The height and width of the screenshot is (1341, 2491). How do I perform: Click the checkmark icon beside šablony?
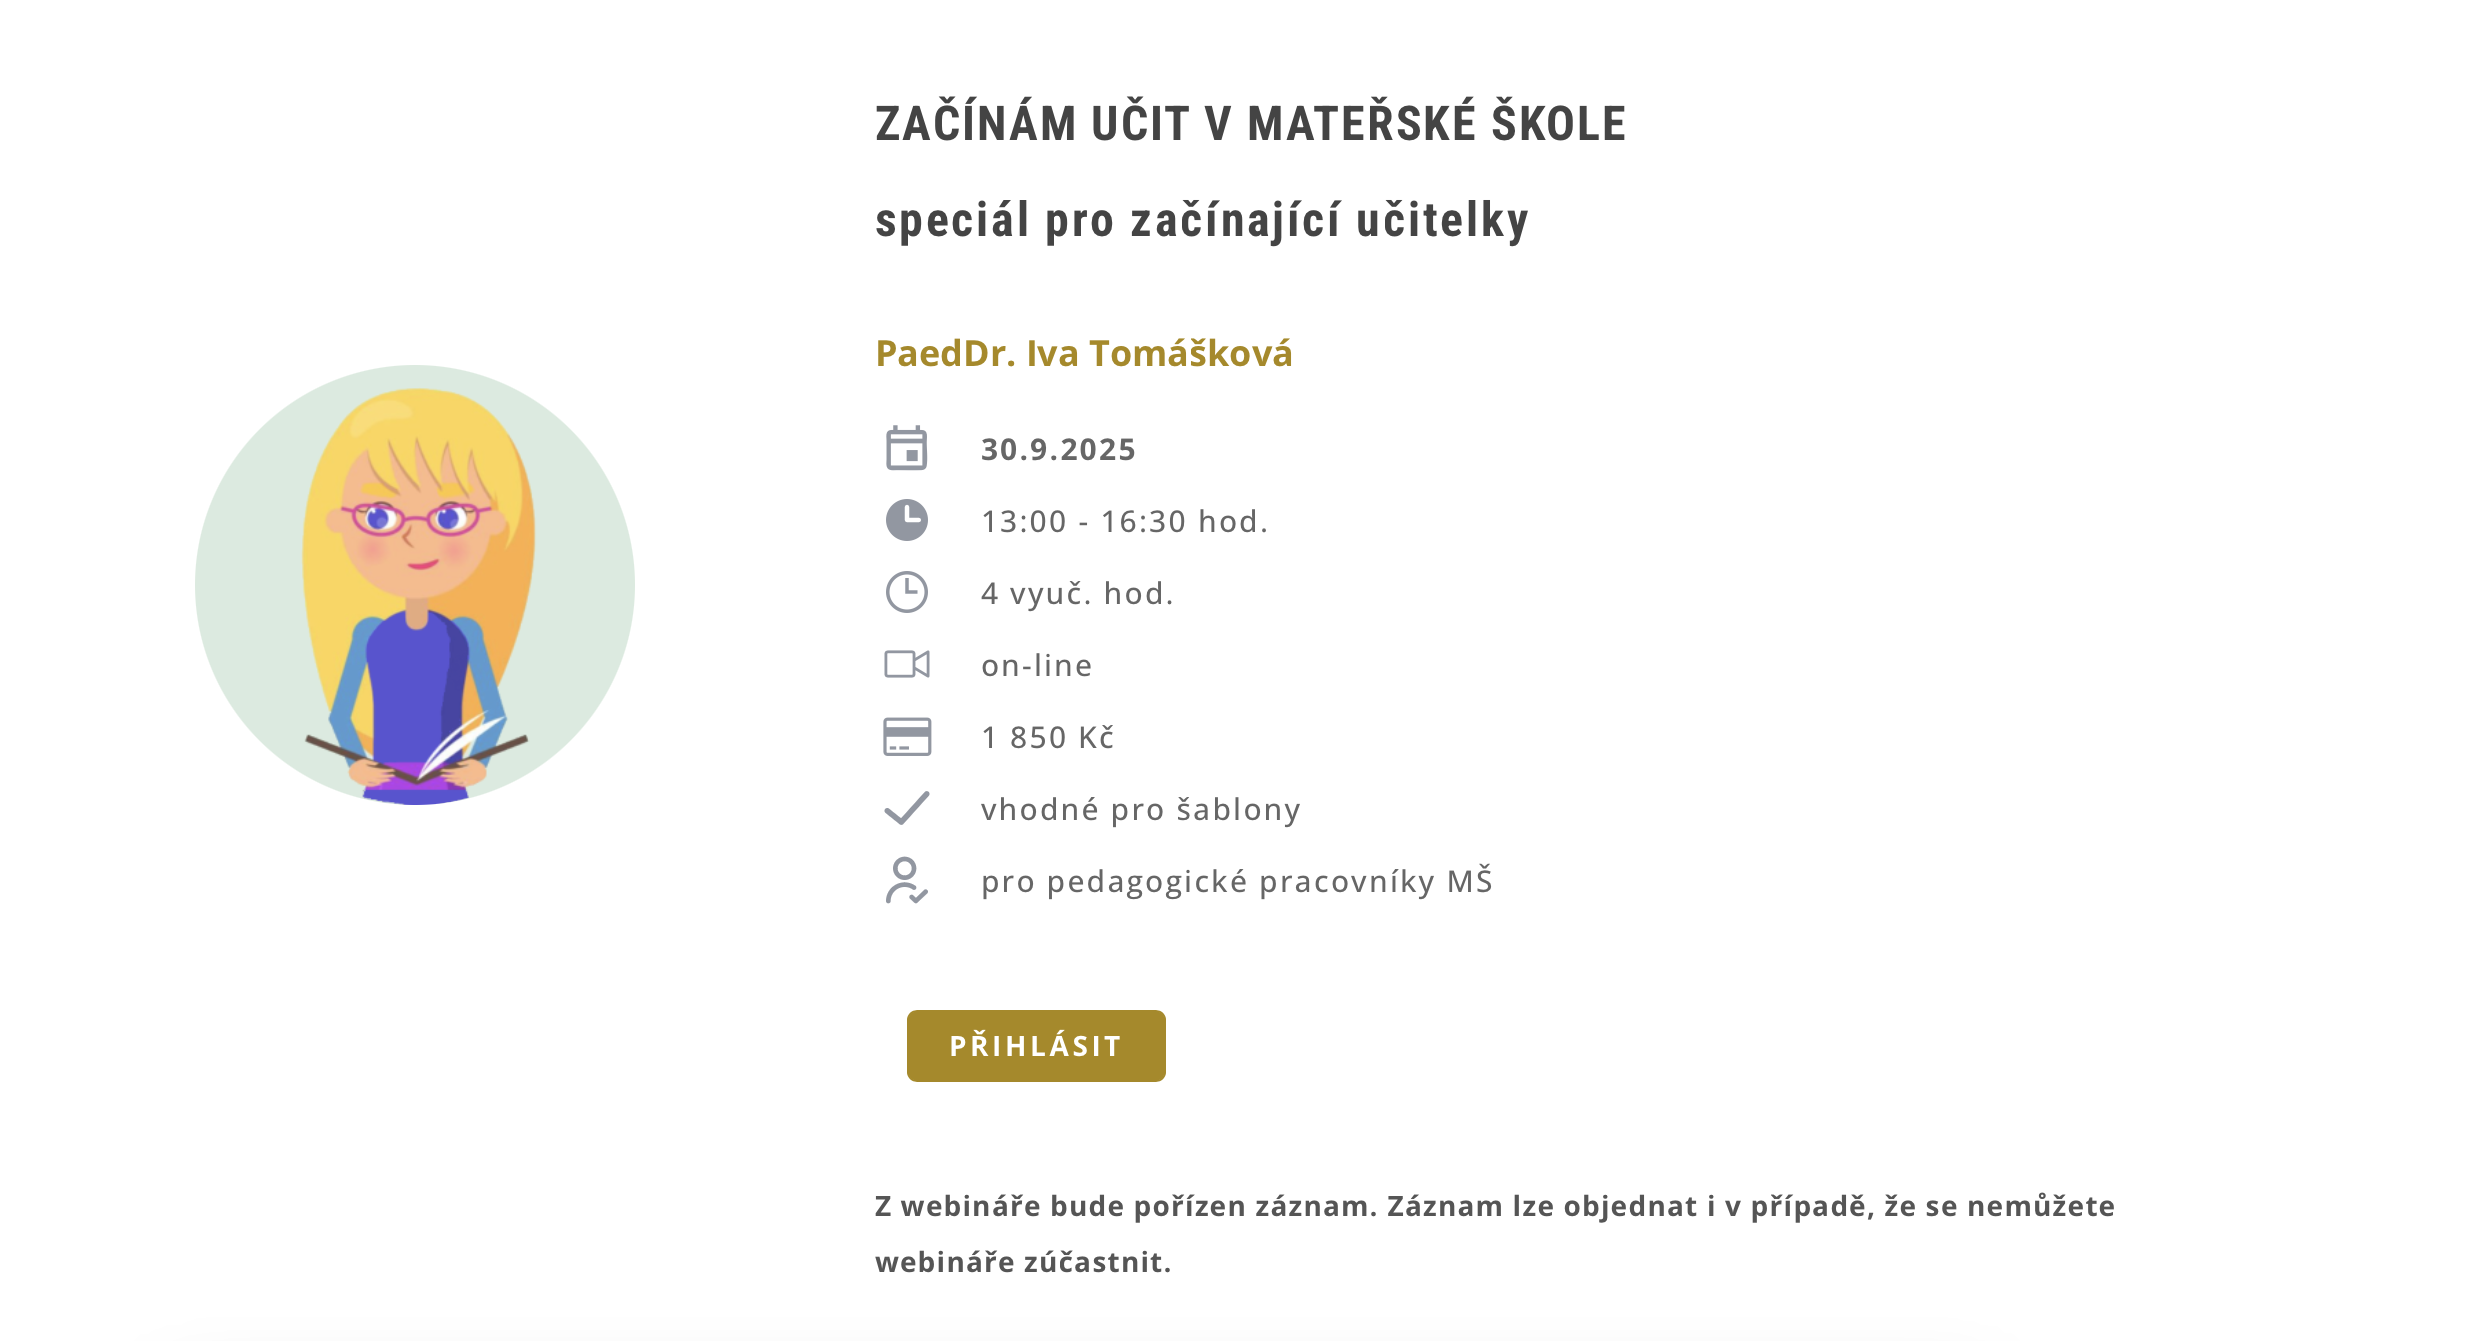pyautogui.click(x=906, y=808)
